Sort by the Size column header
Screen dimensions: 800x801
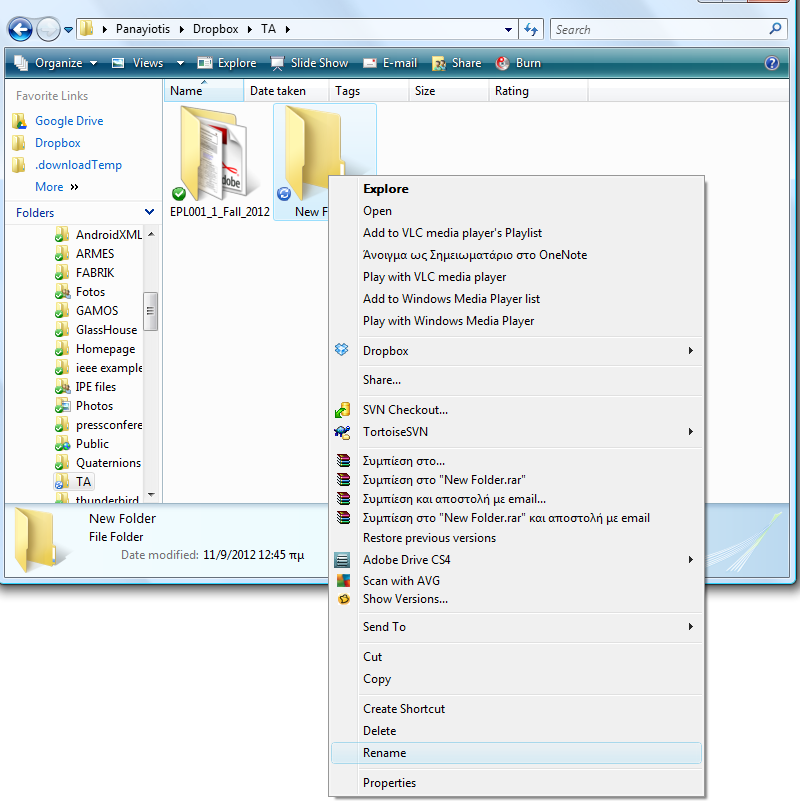[449, 91]
